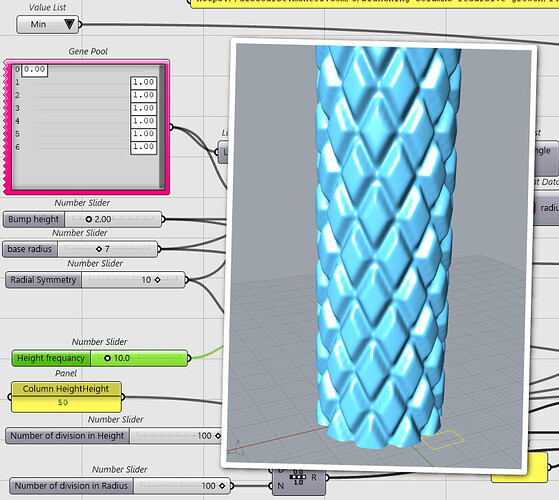The height and width of the screenshot is (500, 559).
Task: Click the Range component icon at bottom
Action: 298,477
